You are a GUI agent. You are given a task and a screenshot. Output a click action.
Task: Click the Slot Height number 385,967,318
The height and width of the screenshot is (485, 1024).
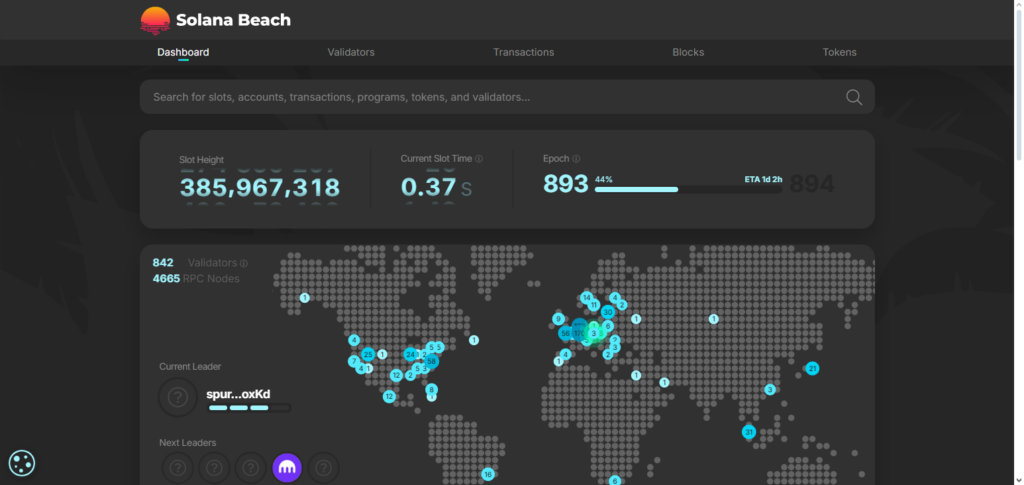point(260,187)
